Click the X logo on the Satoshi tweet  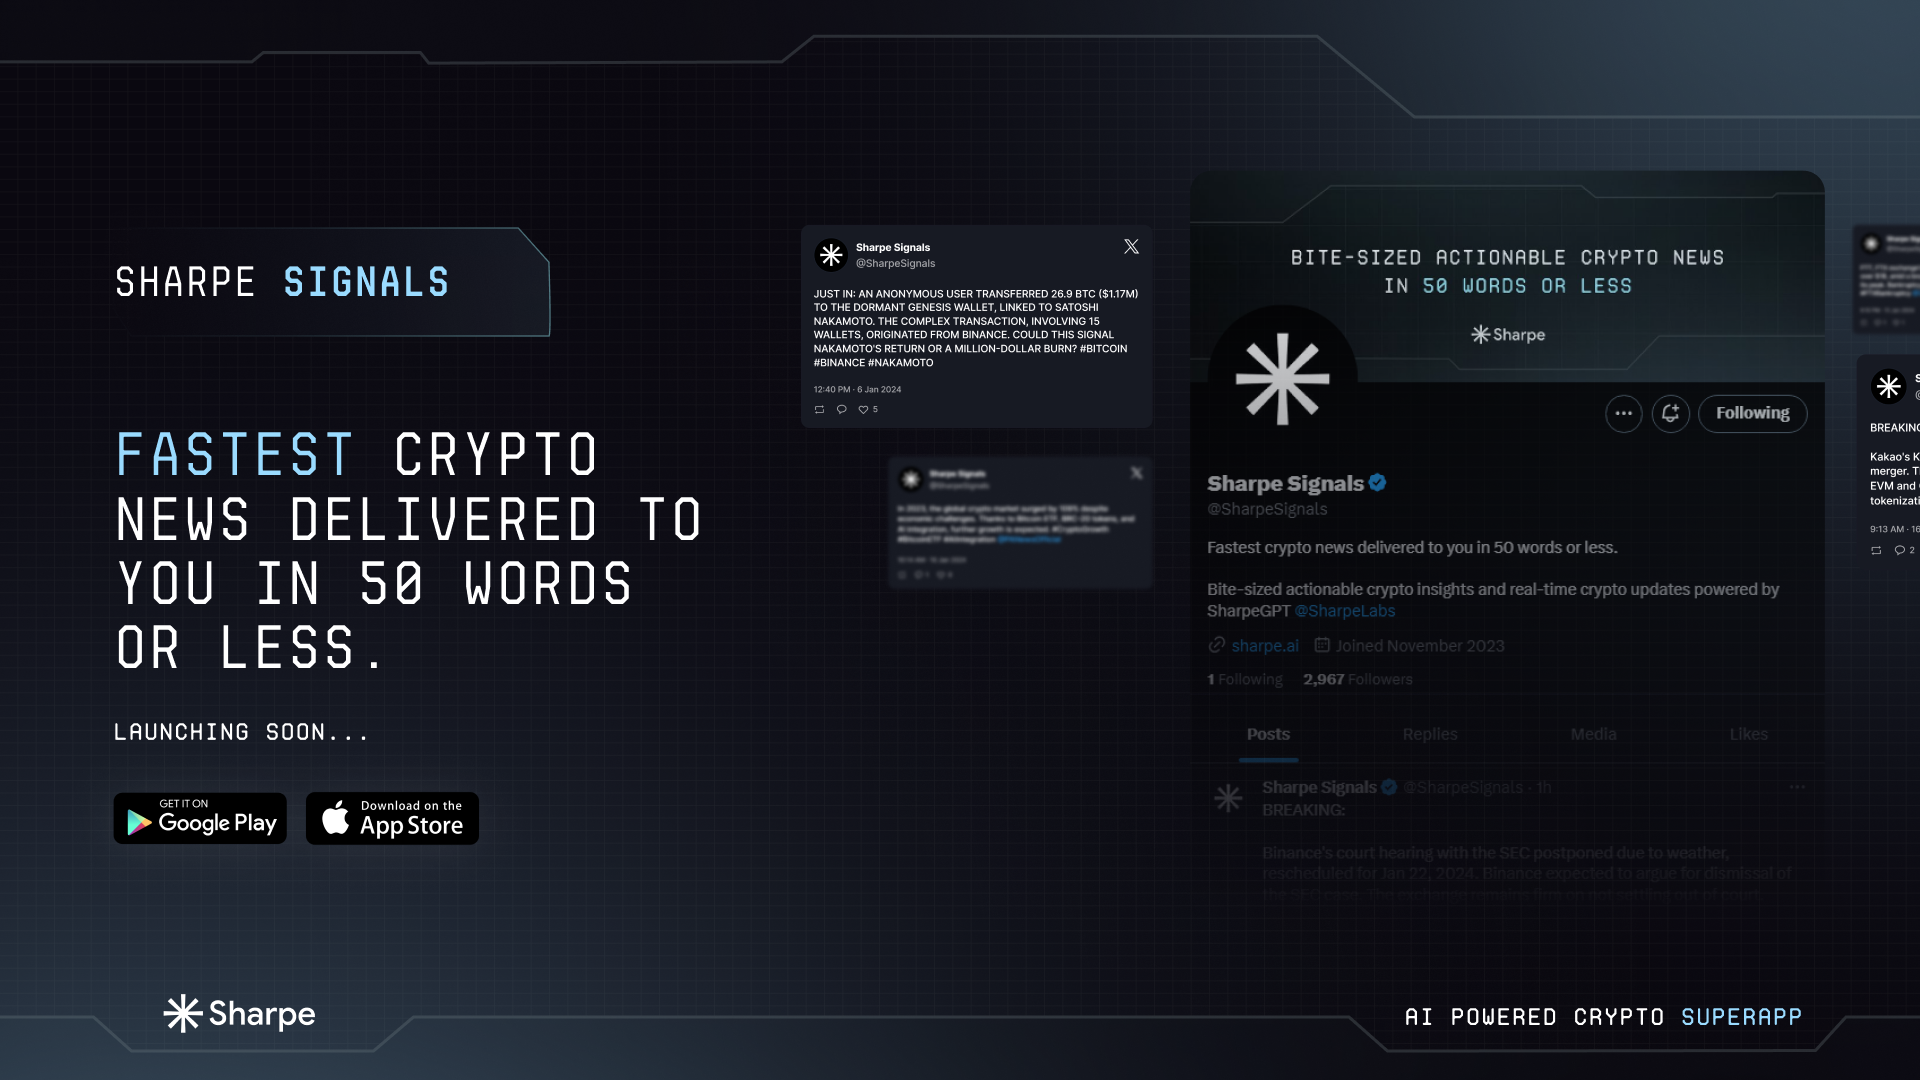coord(1131,247)
